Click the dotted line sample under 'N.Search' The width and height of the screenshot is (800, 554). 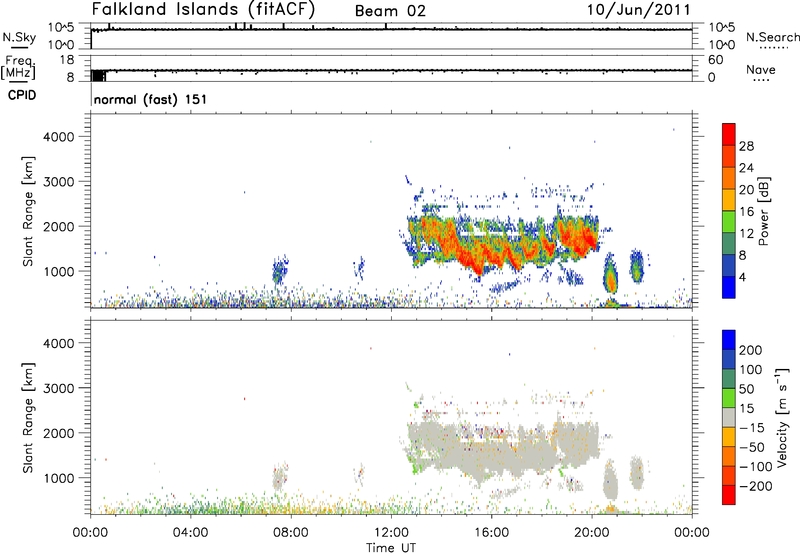pos(774,48)
